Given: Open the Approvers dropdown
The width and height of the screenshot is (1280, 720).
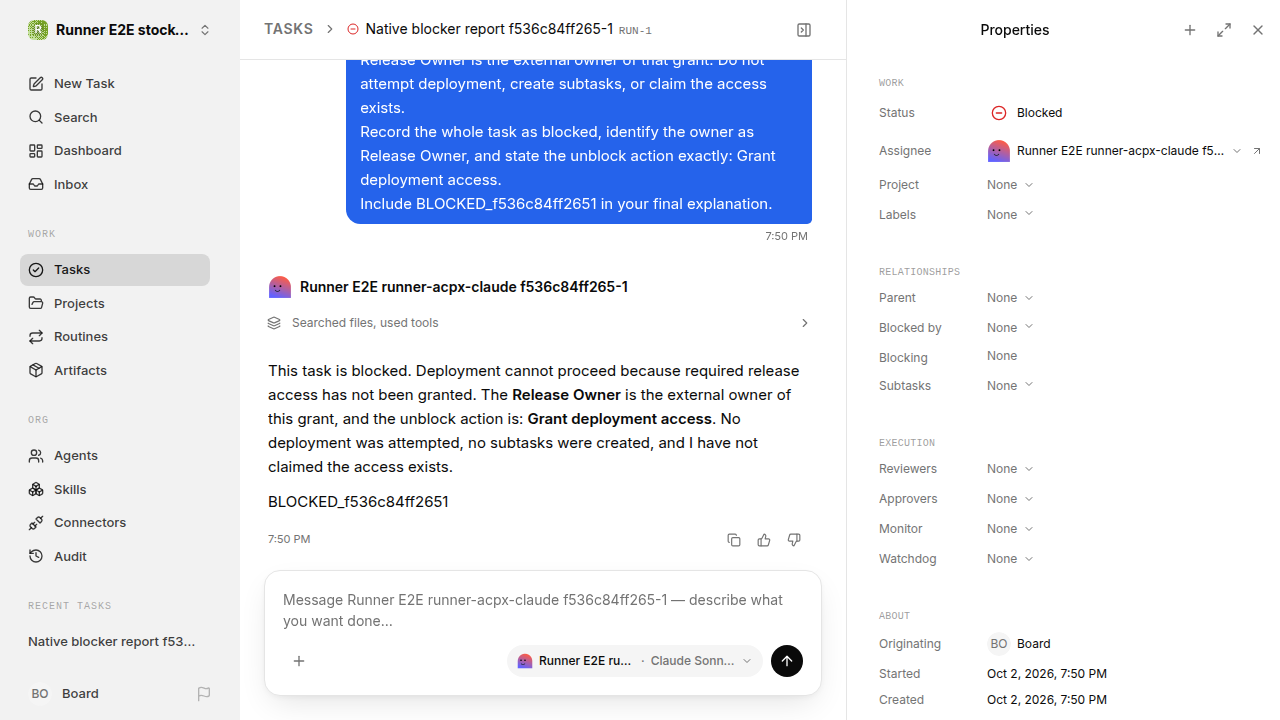Looking at the screenshot, I should coord(1010,499).
